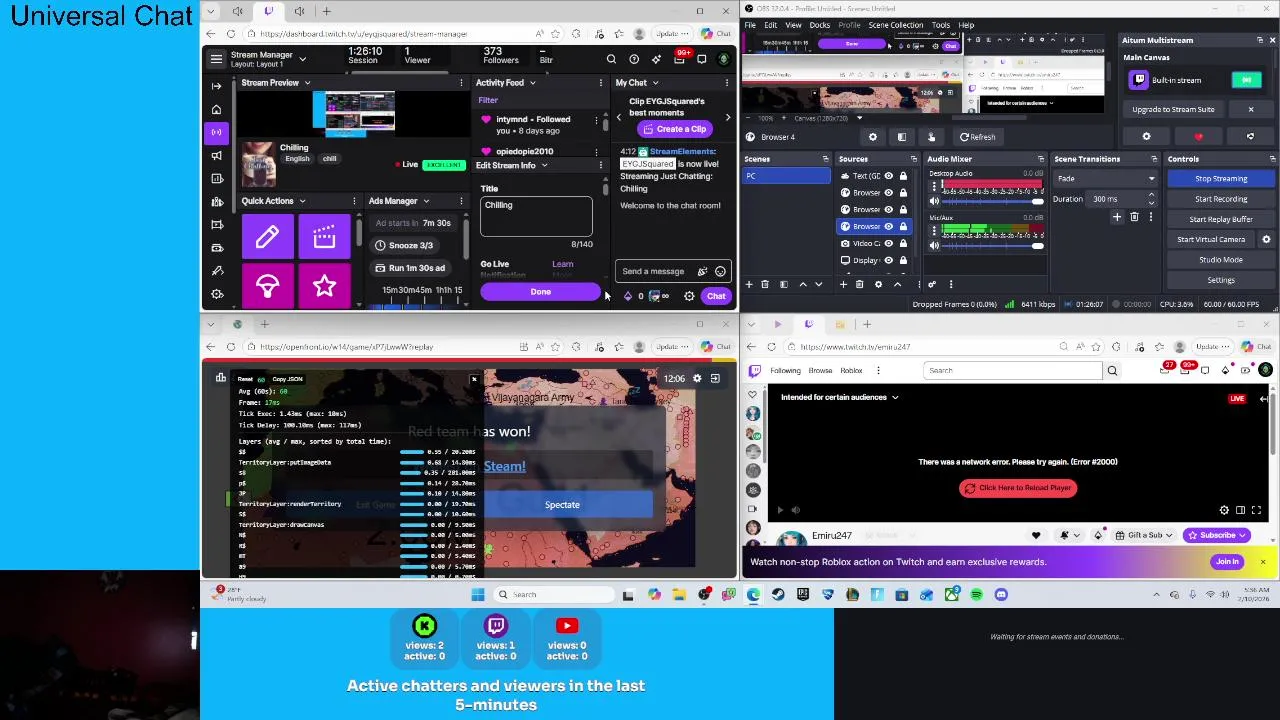Screen dimensions: 1280x720
Task: Add a scene transition with plus icon
Action: coord(1117,217)
